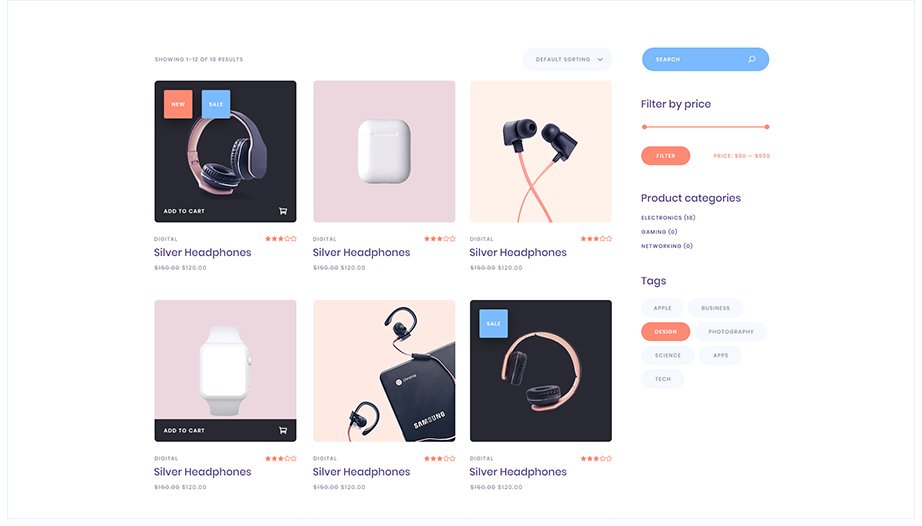Open the Default Sorting dropdown
922x526 pixels.
[567, 59]
